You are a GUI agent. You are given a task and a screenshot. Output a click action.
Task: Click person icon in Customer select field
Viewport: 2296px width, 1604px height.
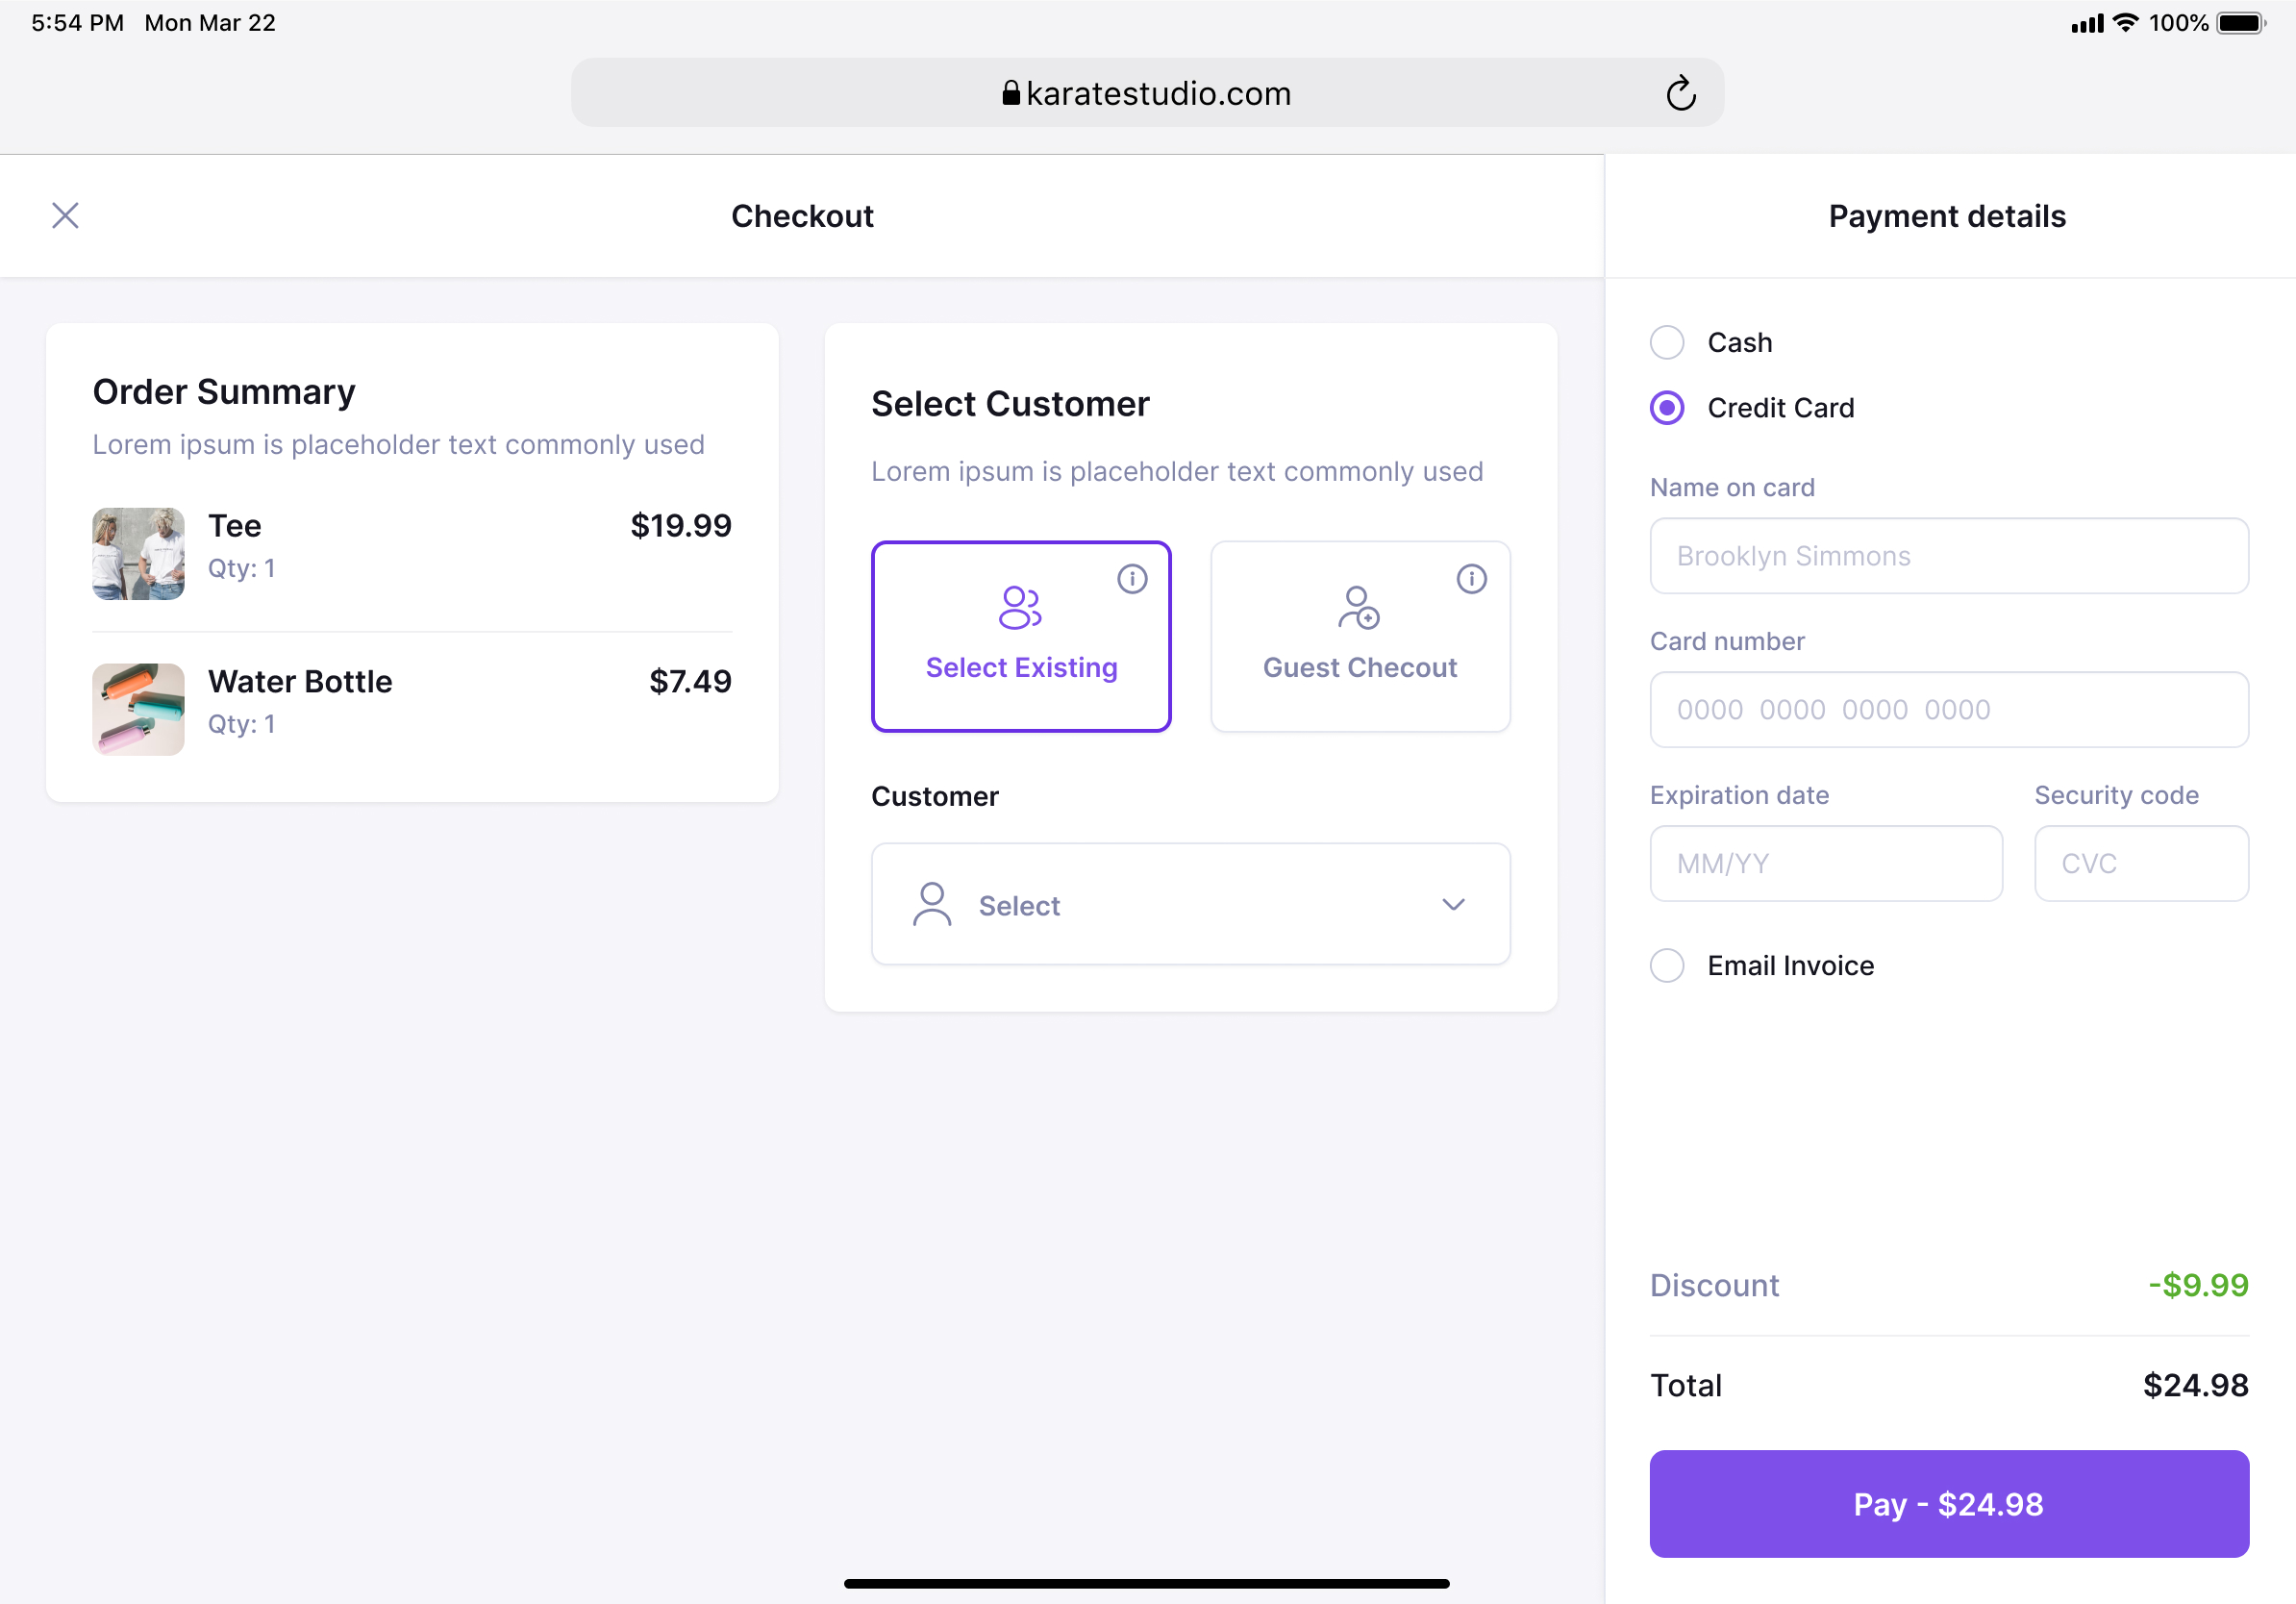point(932,904)
